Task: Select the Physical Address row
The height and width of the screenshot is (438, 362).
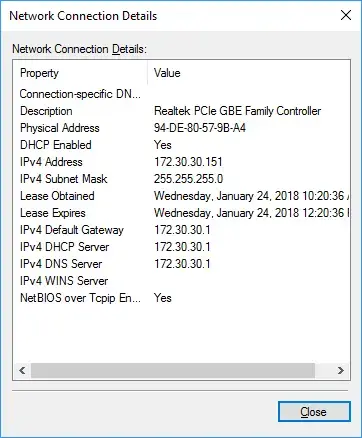Action: point(182,128)
